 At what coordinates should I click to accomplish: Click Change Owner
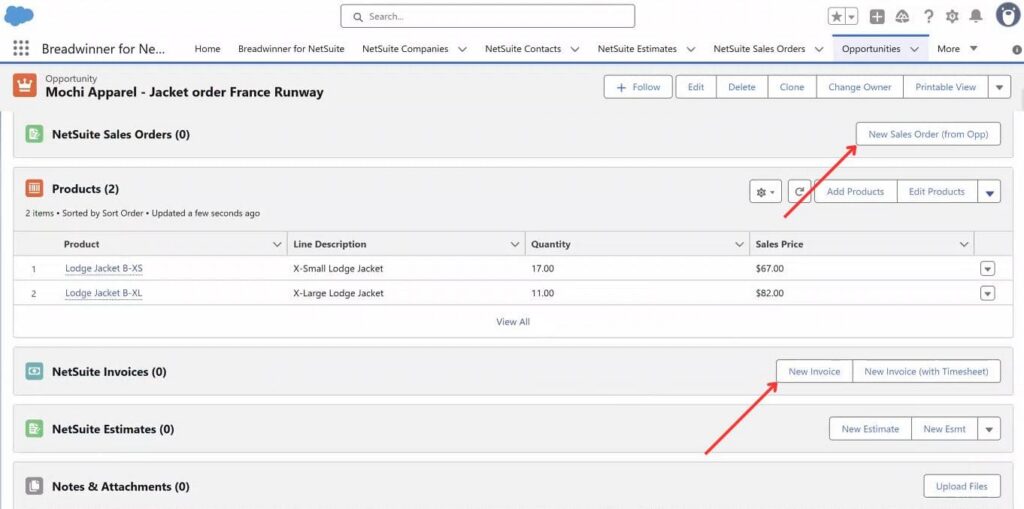[859, 87]
